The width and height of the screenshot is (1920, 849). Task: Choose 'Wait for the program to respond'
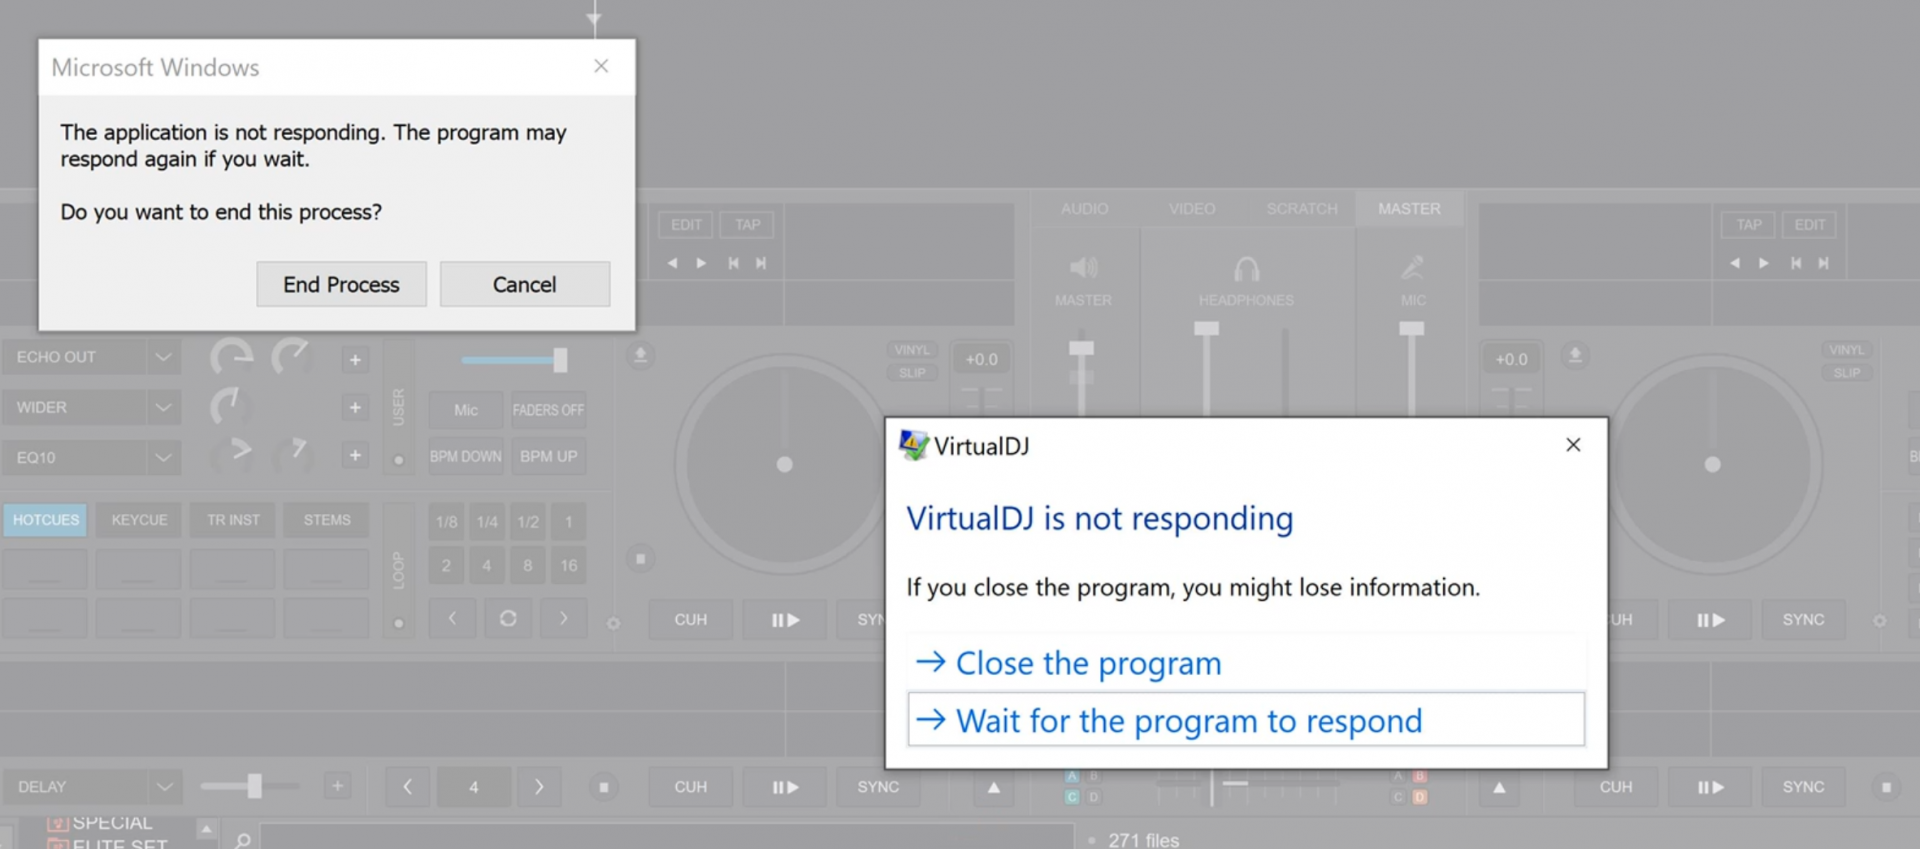pyautogui.click(x=1246, y=720)
